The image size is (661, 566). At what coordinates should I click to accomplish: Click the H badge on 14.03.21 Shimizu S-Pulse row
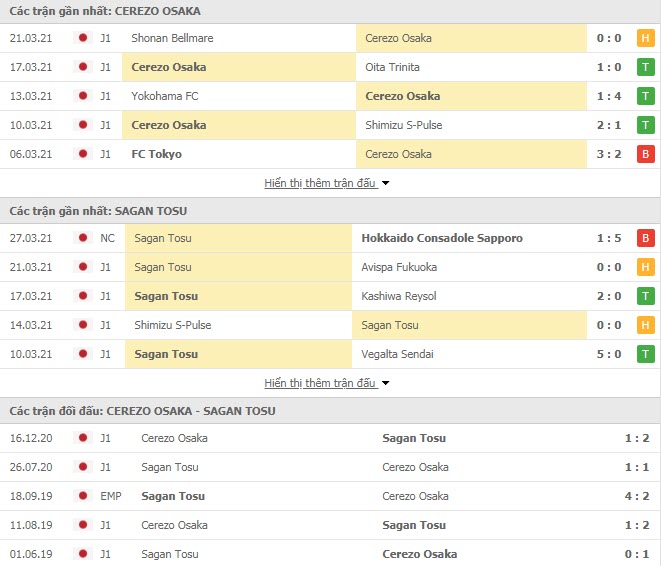click(645, 325)
